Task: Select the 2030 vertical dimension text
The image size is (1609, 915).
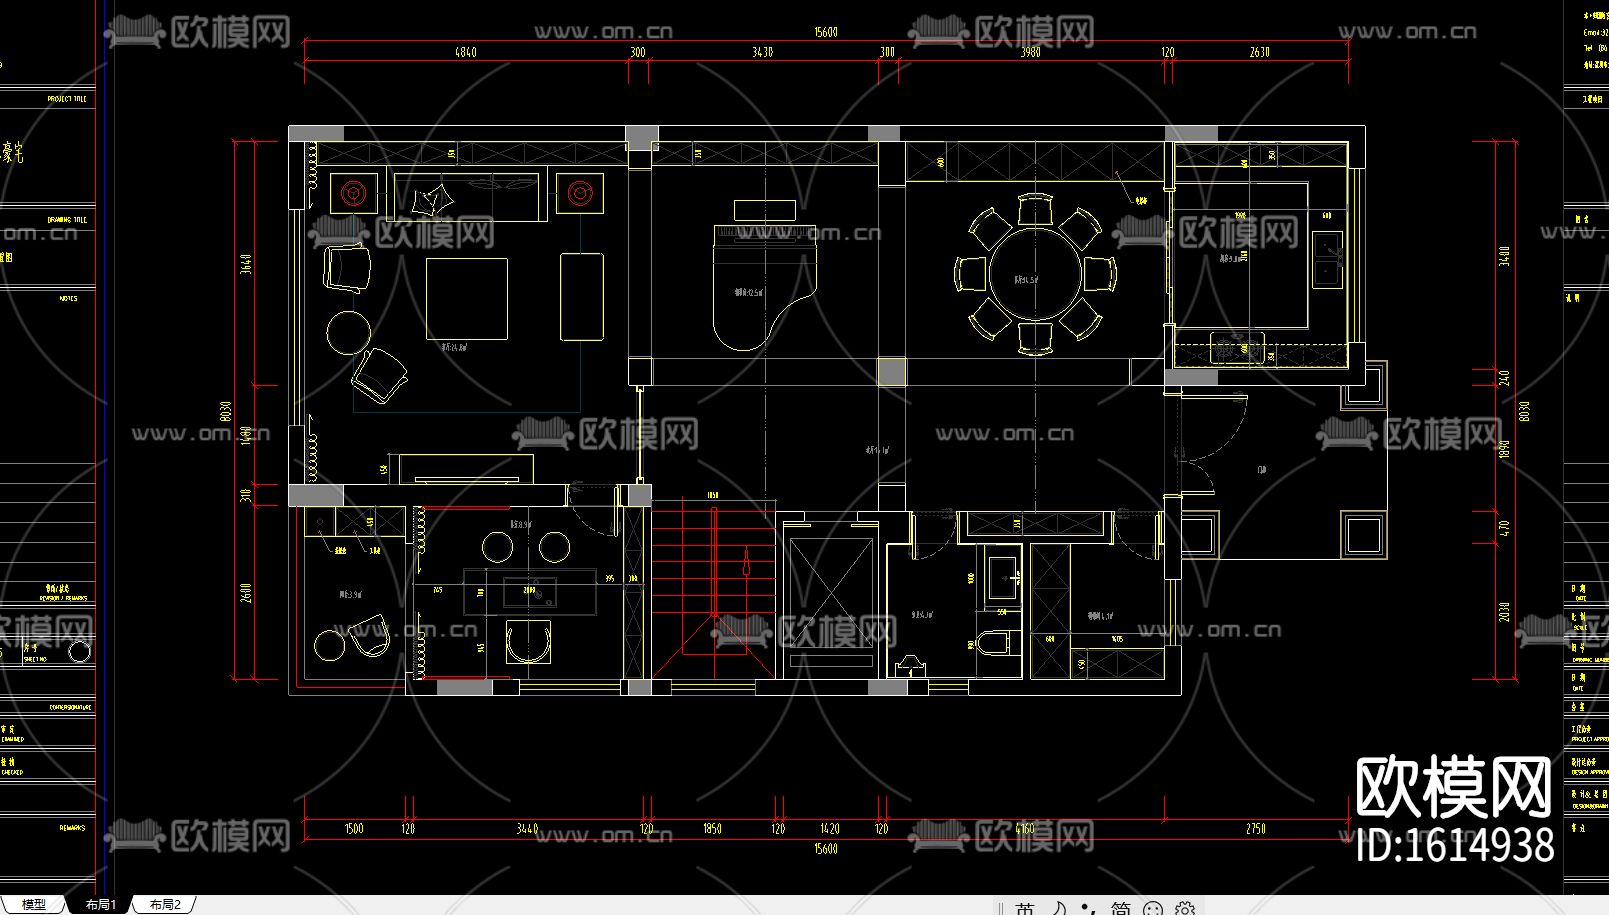Action: [1505, 611]
